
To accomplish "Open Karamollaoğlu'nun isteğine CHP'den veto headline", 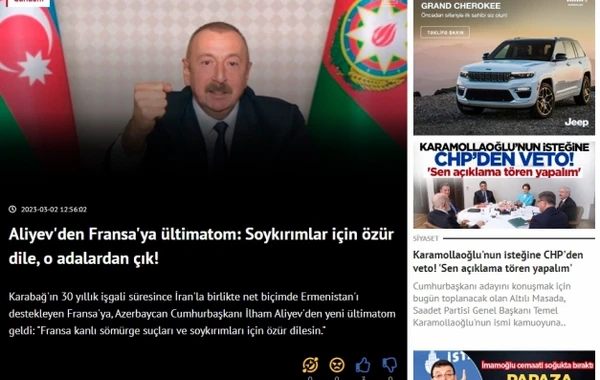I will (x=498, y=261).
